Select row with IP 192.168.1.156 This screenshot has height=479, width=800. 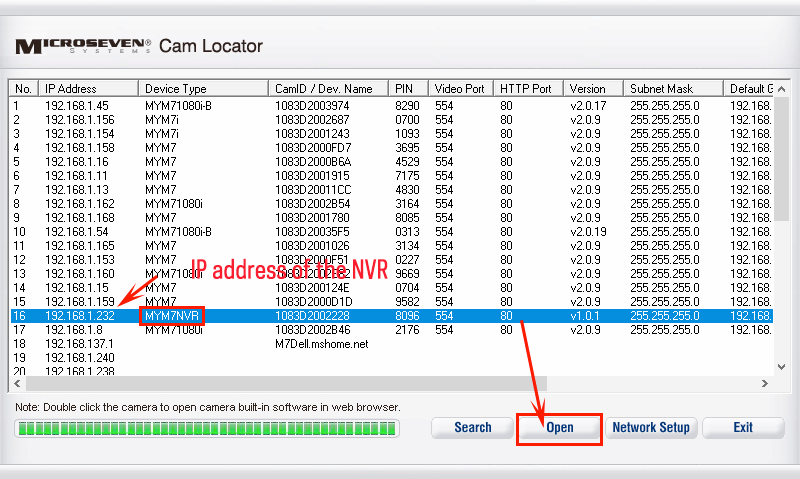(391, 120)
